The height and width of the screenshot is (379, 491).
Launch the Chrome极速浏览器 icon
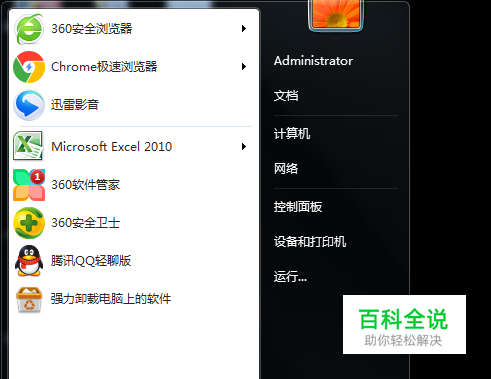pos(29,67)
